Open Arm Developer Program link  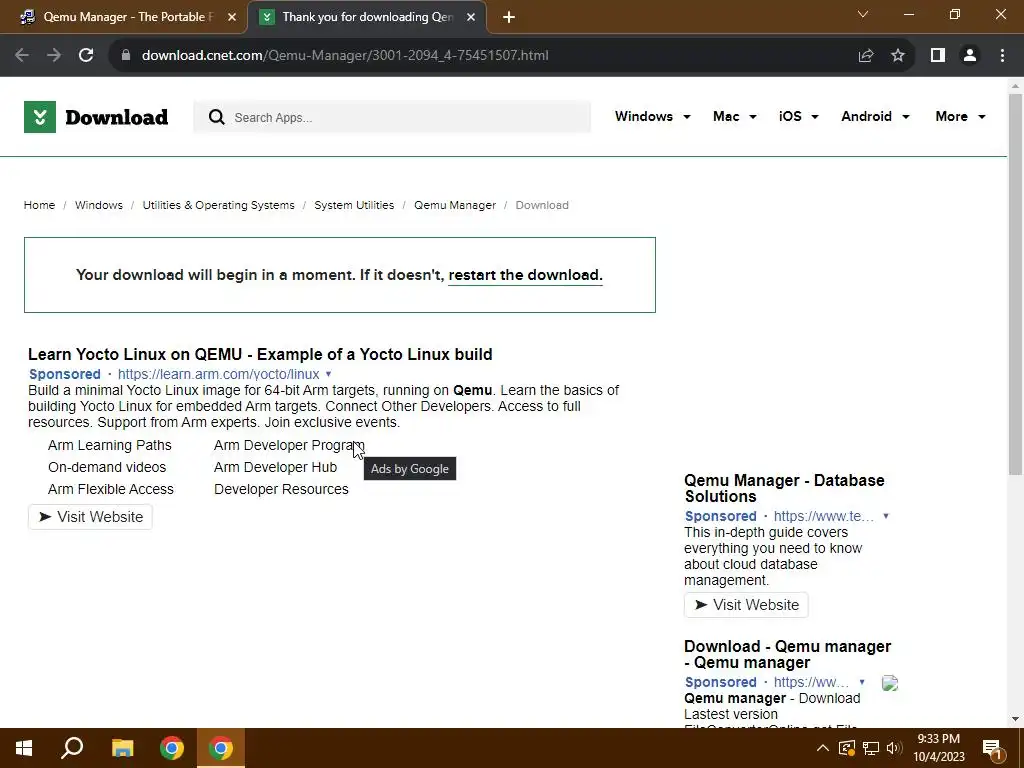coord(289,445)
